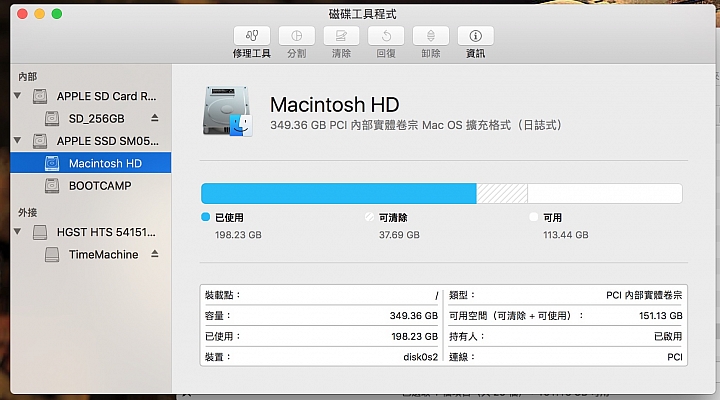
Task: Click the 清除 erase toolbar icon
Action: click(341, 36)
